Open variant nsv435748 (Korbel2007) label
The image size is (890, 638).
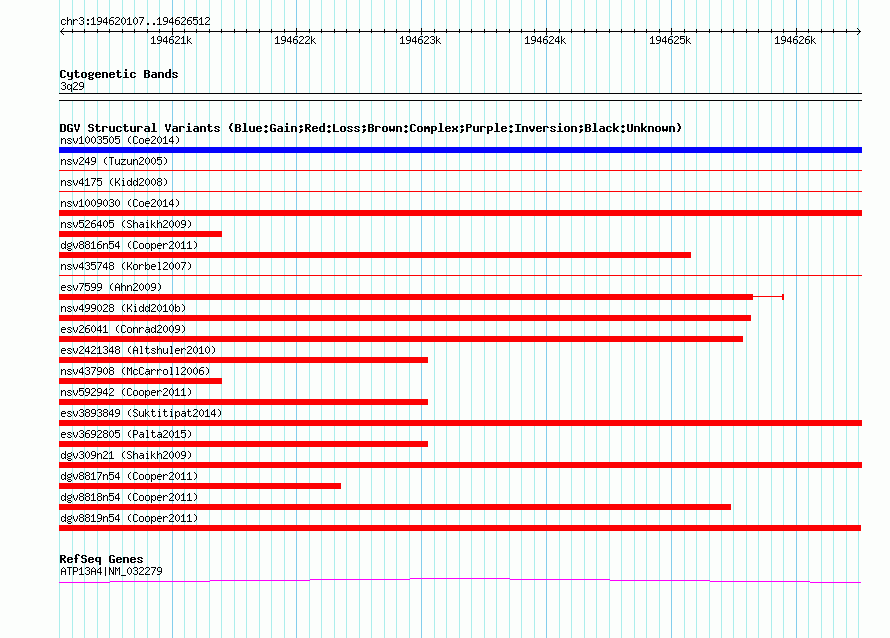click(126, 266)
